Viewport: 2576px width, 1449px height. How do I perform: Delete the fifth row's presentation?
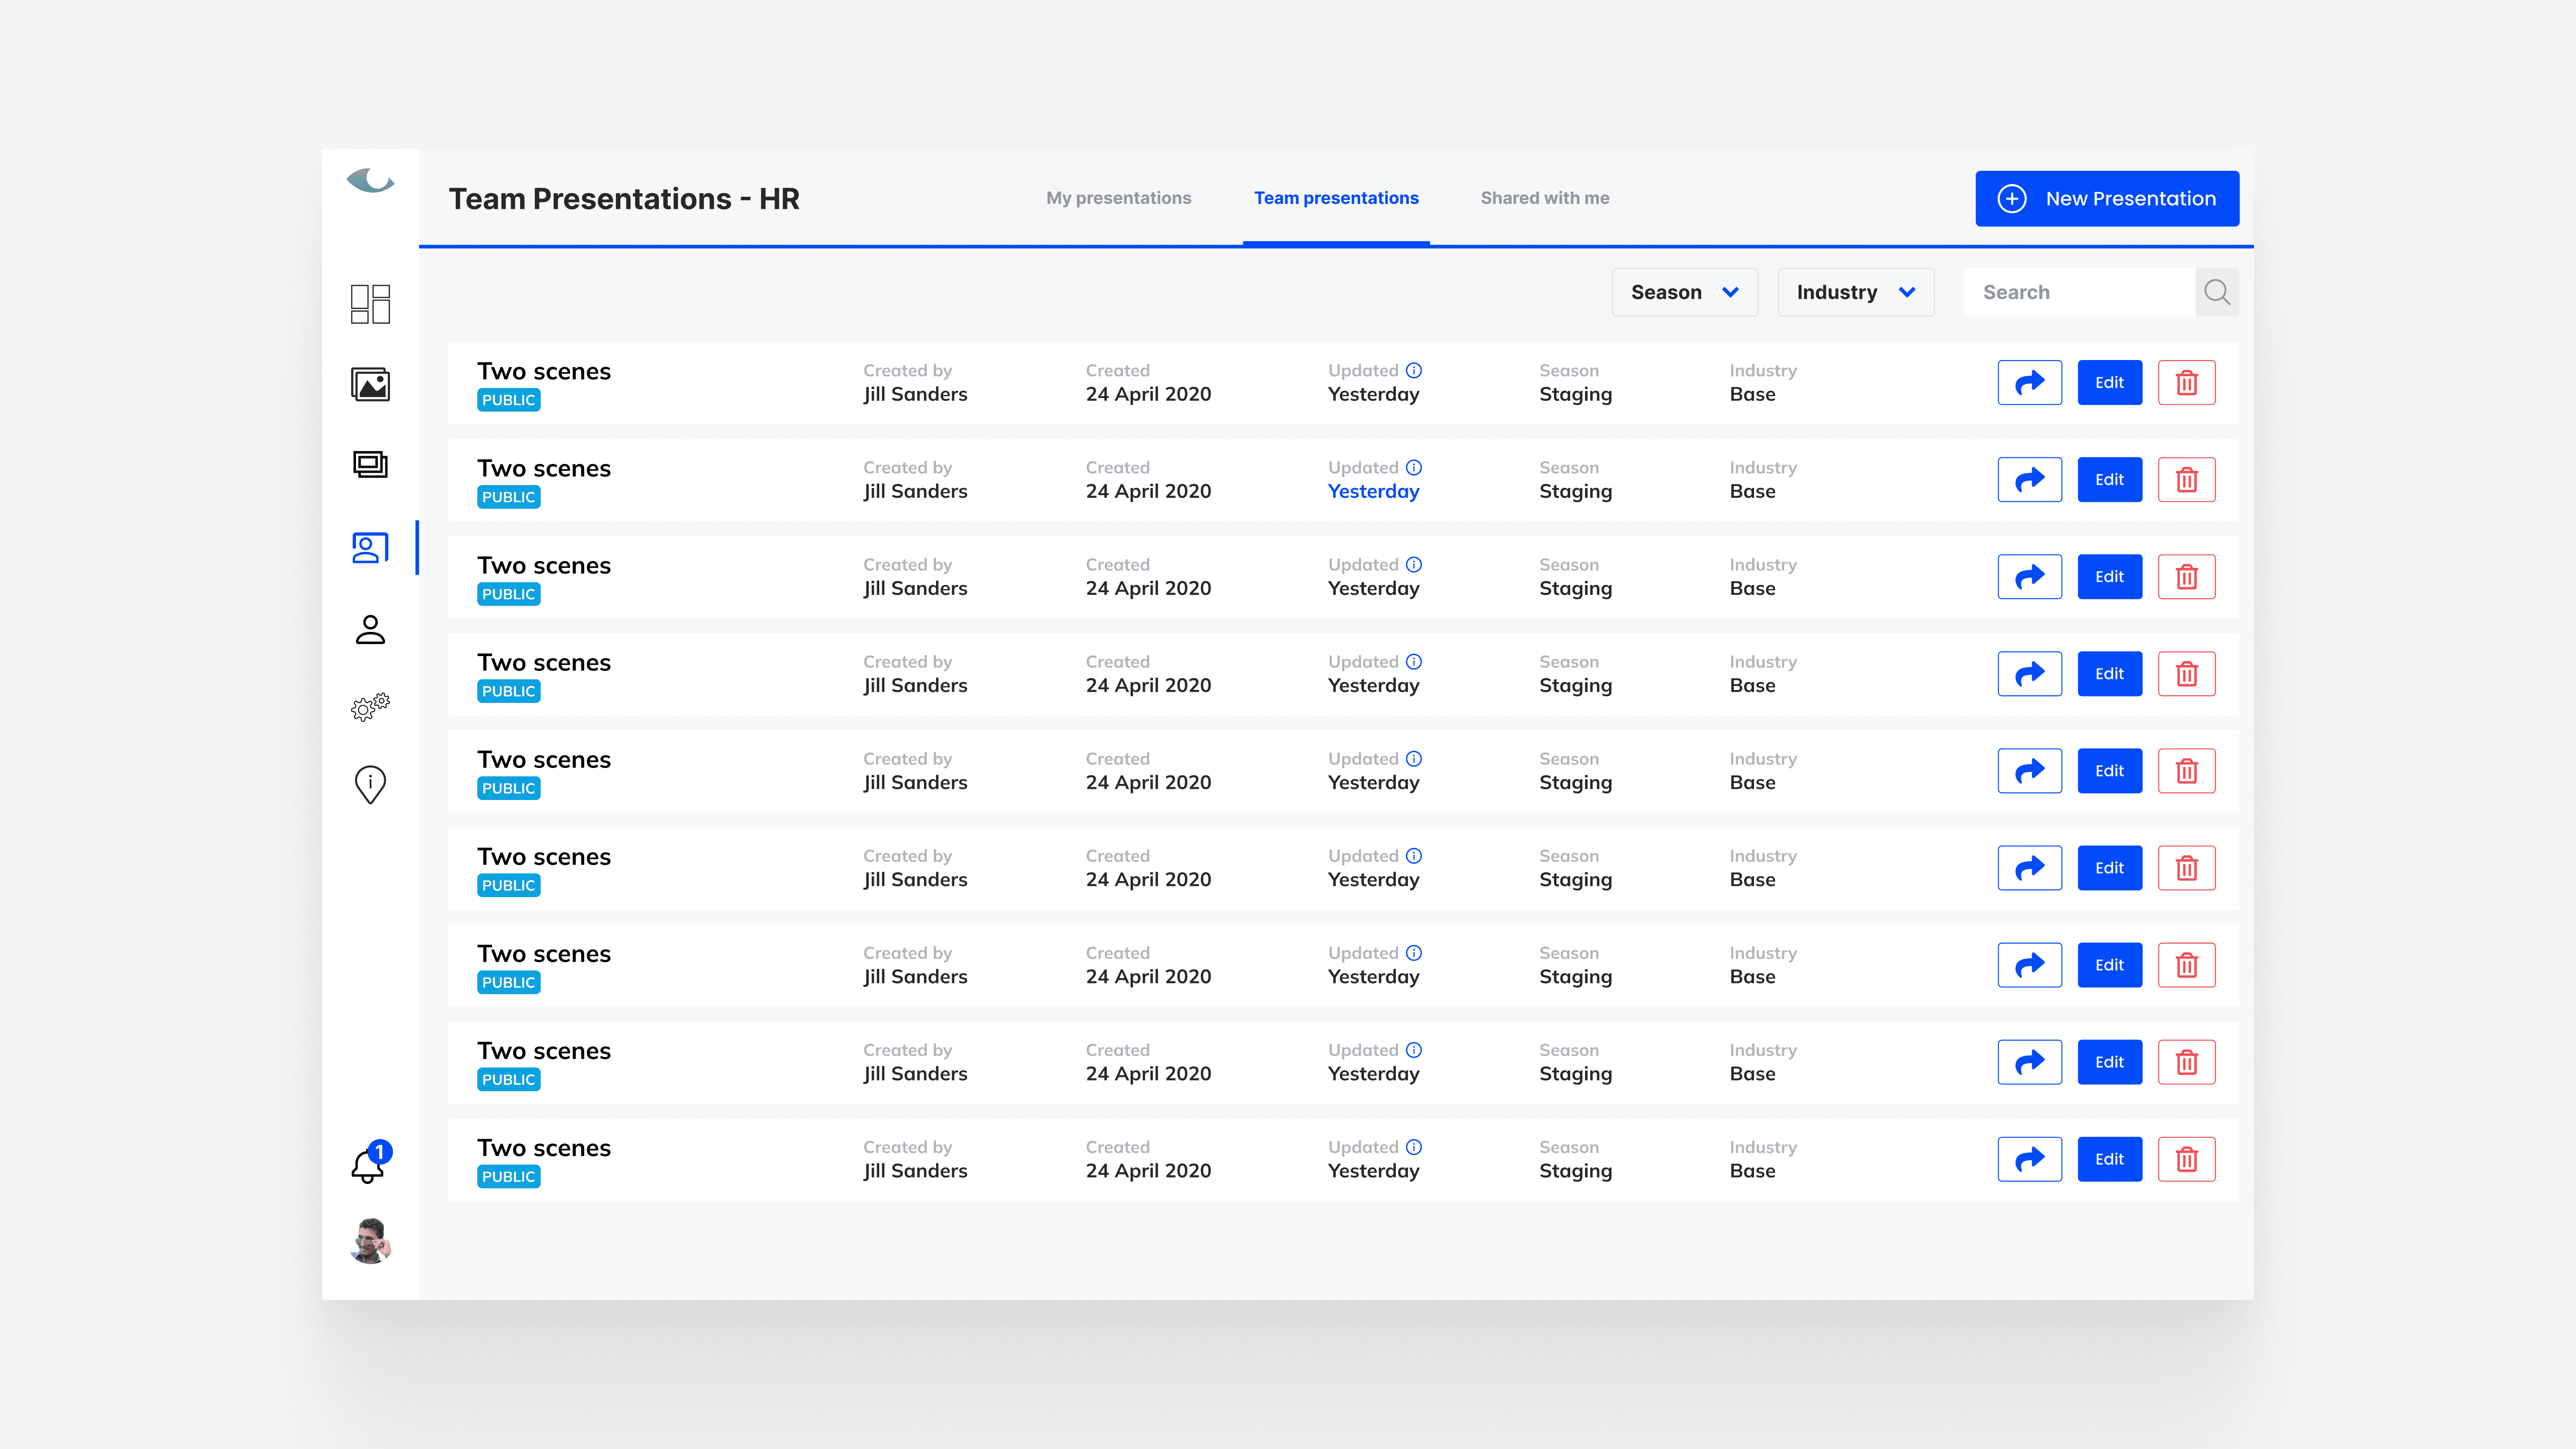2187,770
